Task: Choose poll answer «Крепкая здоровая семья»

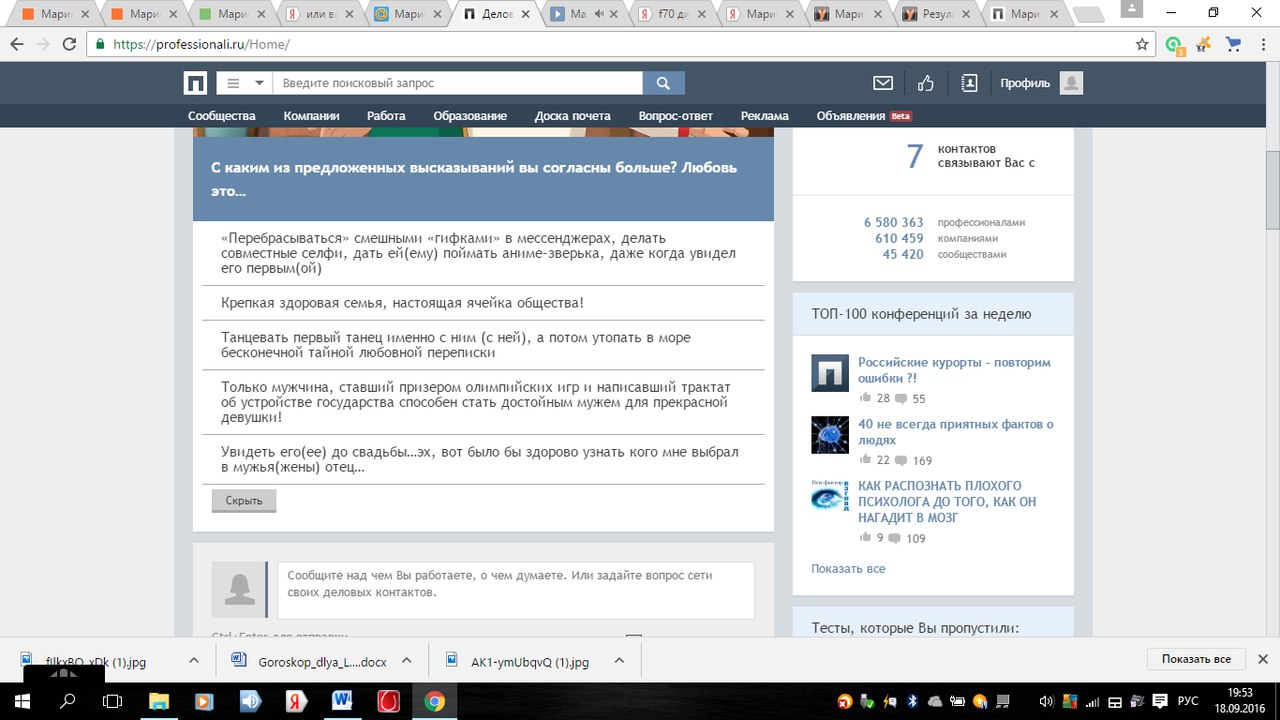Action: coord(483,303)
